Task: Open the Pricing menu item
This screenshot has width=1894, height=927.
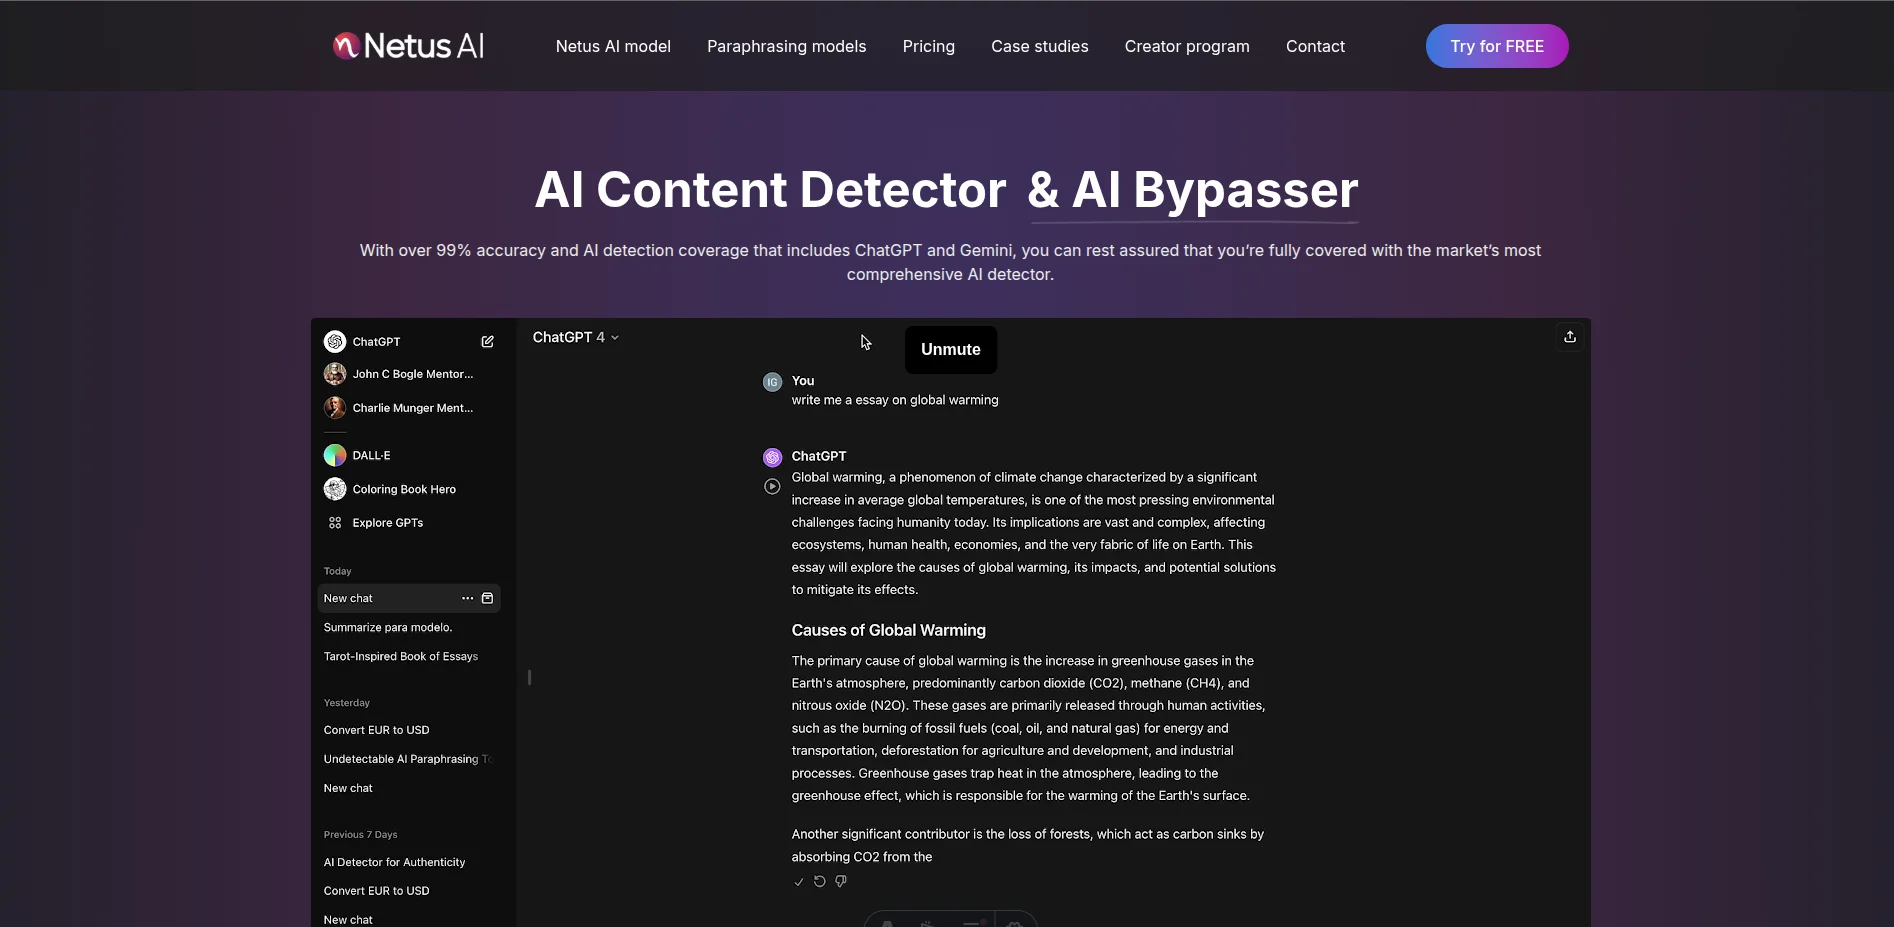Action: pyautogui.click(x=928, y=47)
